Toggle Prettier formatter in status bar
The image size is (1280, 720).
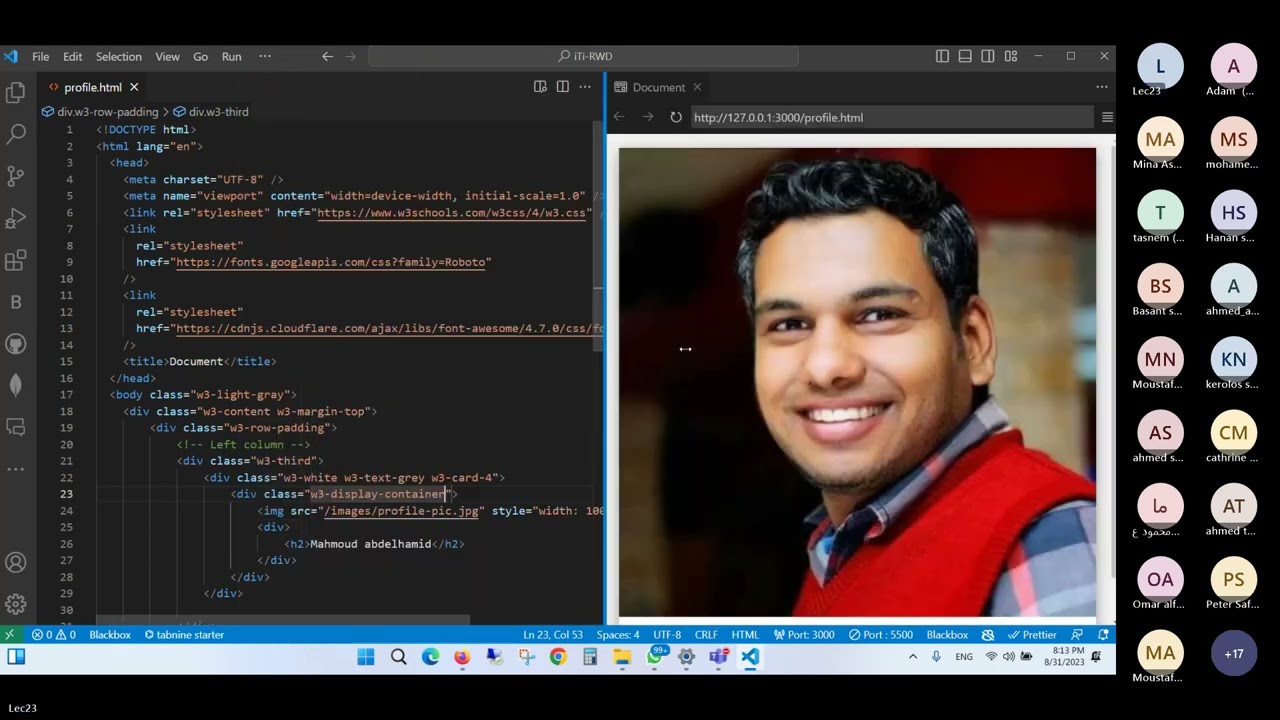coord(1032,634)
